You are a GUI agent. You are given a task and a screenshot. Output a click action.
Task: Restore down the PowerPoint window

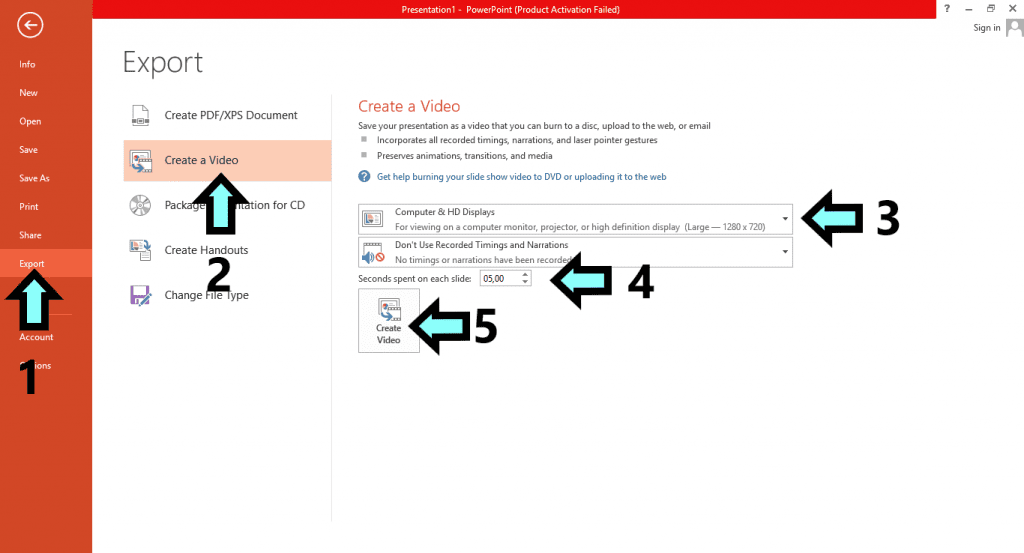pos(991,8)
